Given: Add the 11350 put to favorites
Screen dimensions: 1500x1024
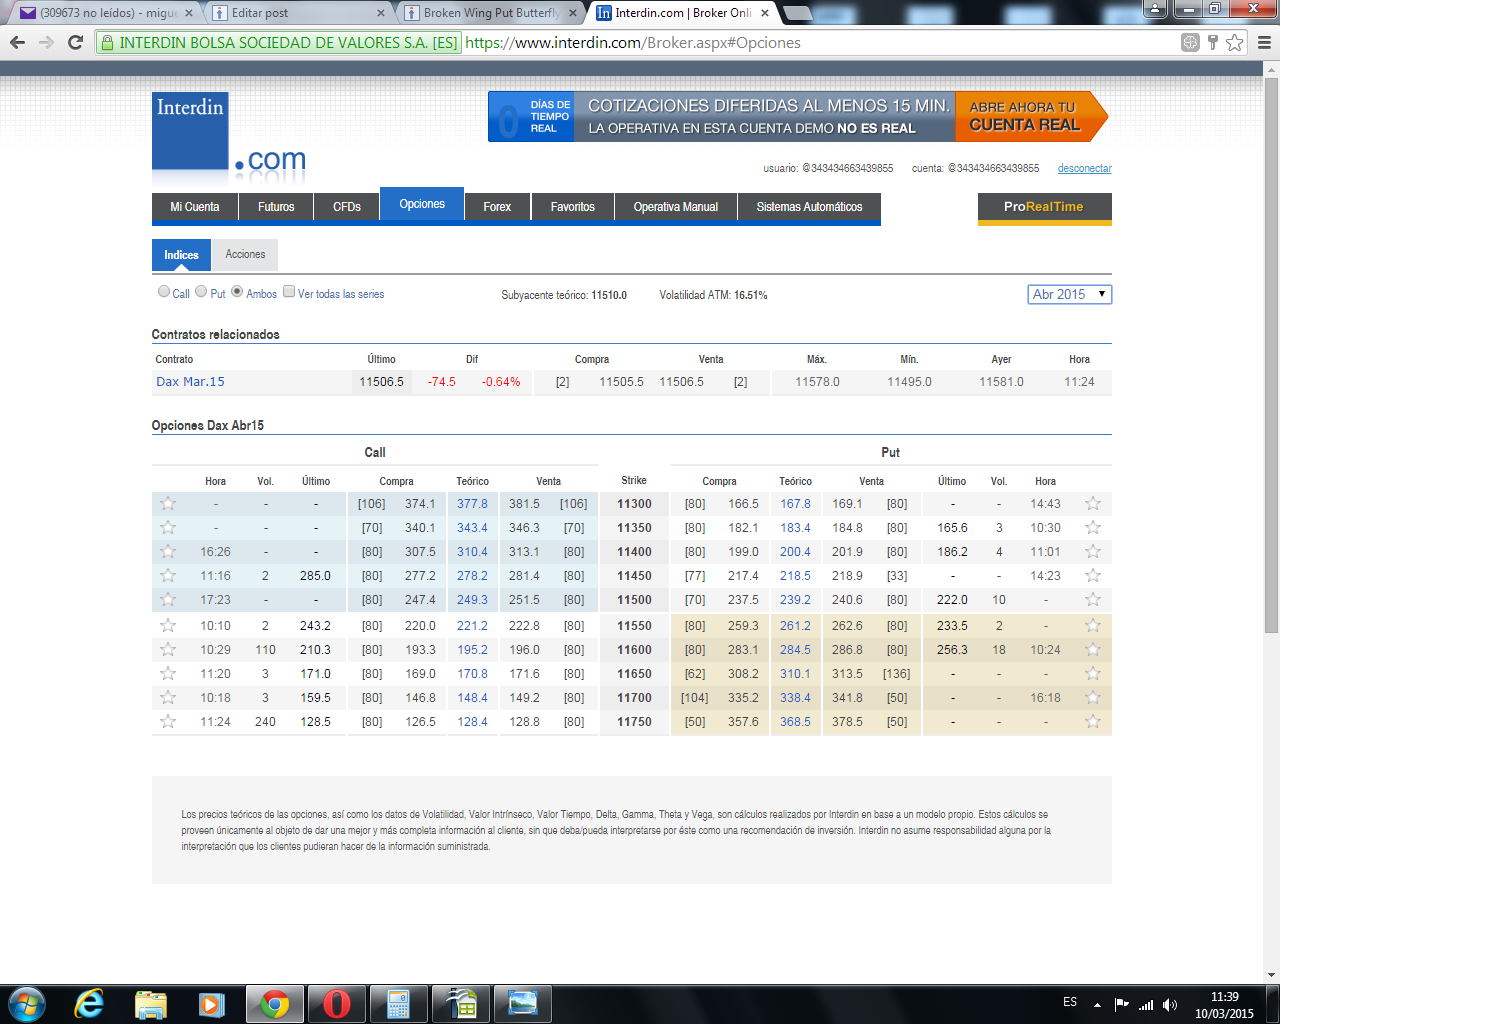Looking at the screenshot, I should pyautogui.click(x=1093, y=528).
